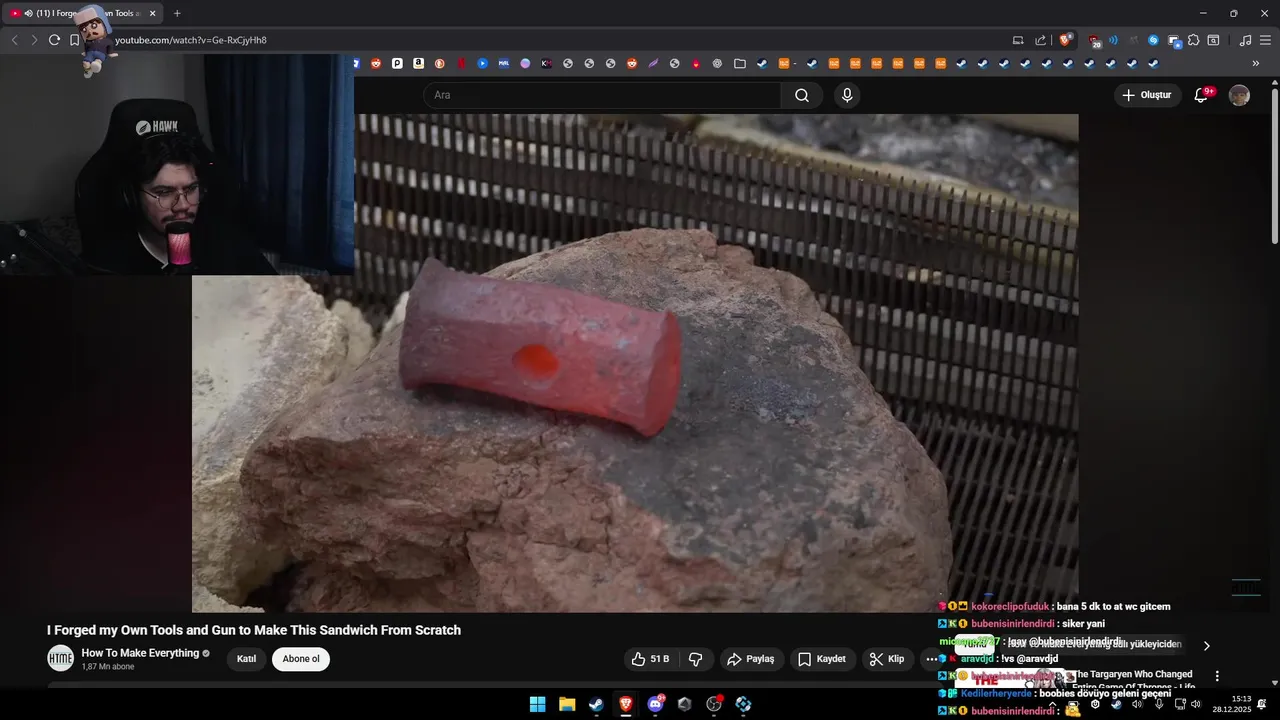Open the Amazon bookmark icon
This screenshot has height=720, width=1280.
[418, 63]
